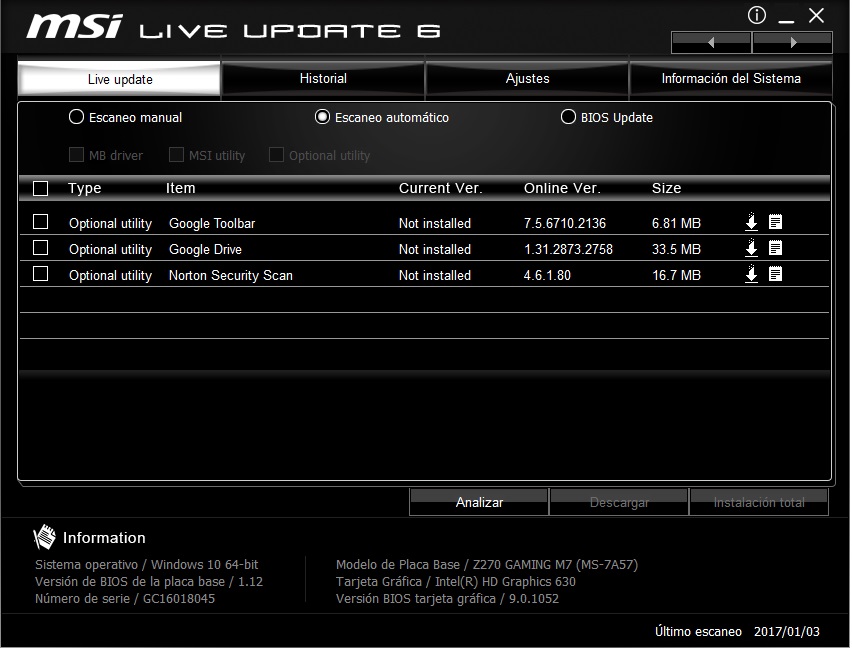Click the Versión BIOS tarjeta gráfica line

click(447, 598)
